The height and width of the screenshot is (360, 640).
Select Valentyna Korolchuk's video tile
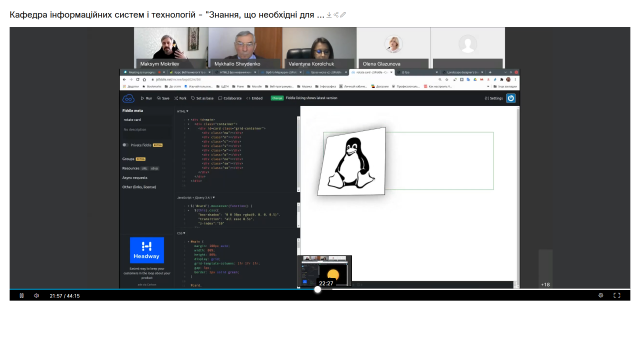tap(320, 48)
